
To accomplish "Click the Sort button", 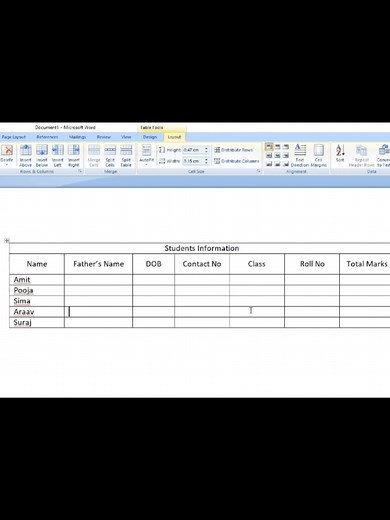I will (340, 153).
